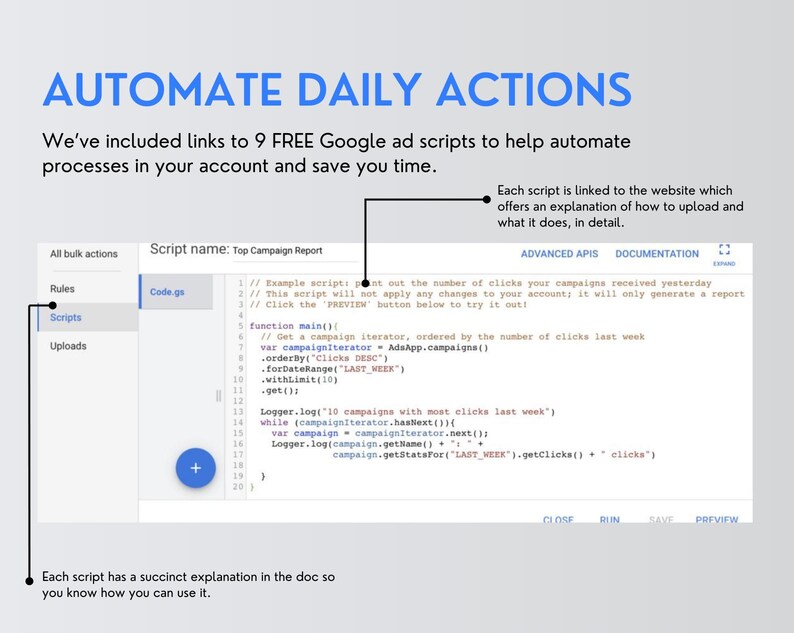Click the PREVIEW button
The height and width of the screenshot is (633, 794).
[x=717, y=519]
